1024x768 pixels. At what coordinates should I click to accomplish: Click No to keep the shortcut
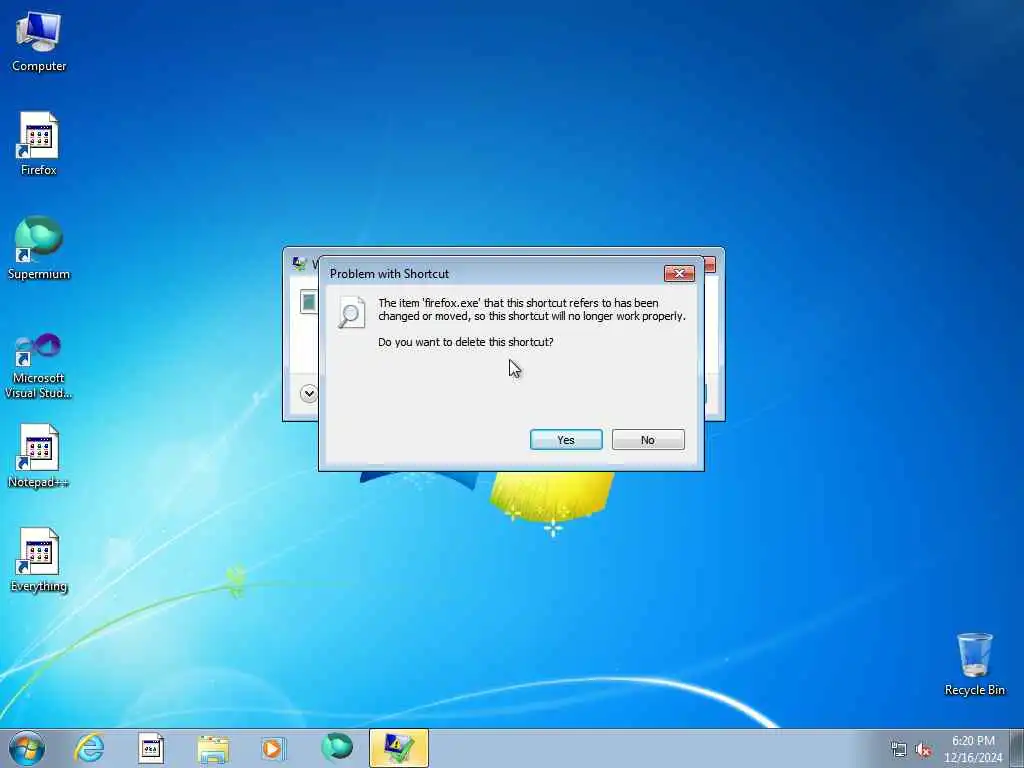[x=648, y=440]
